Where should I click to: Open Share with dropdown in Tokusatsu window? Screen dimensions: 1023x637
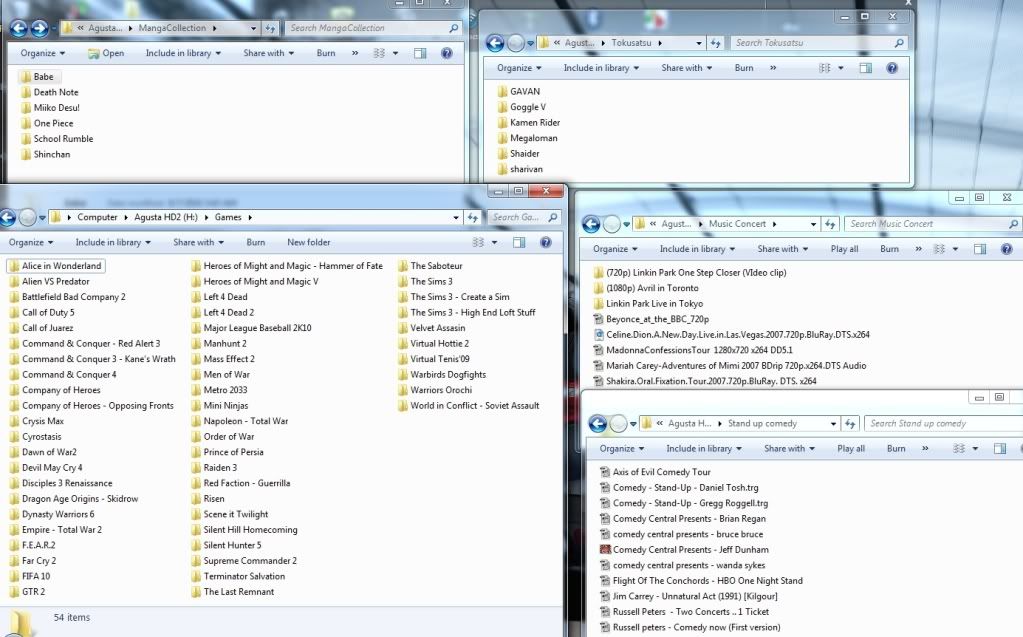point(687,68)
